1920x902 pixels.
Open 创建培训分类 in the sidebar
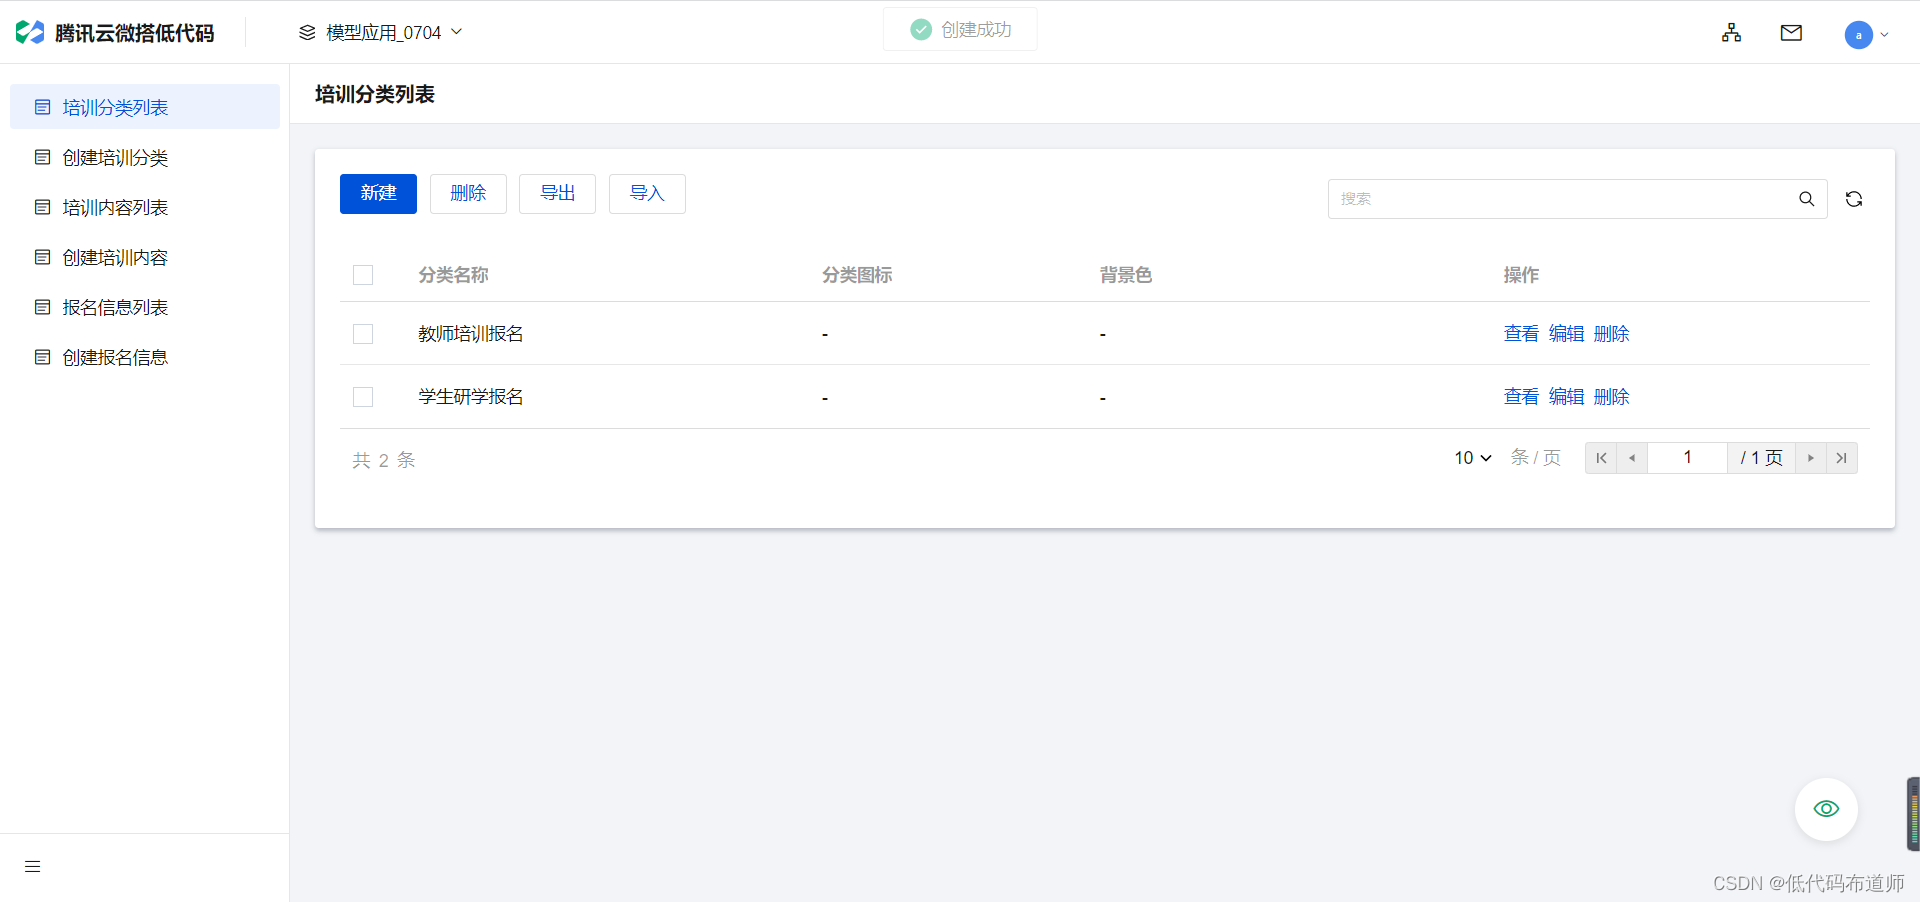click(145, 157)
